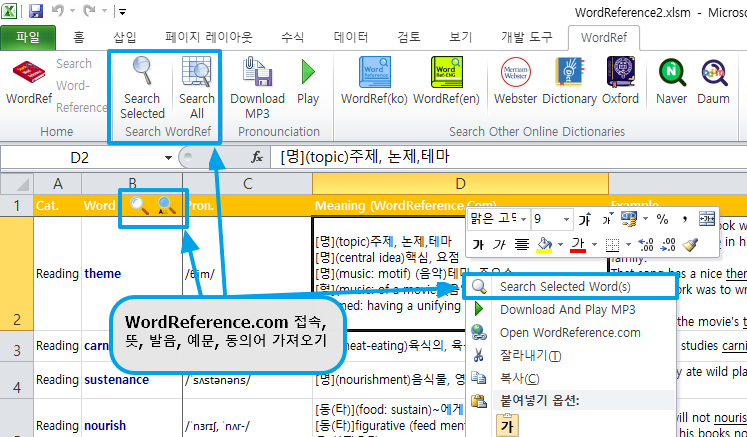Open Customize Quick Access Toolbar dropdown
This screenshot has width=747, height=437.
tap(122, 12)
